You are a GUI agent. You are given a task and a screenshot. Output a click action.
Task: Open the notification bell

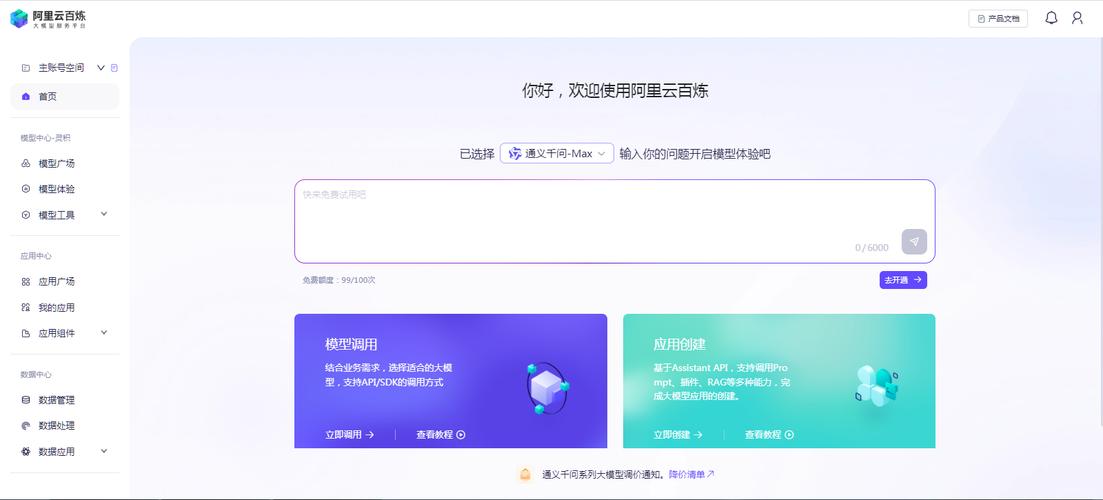[x=1051, y=18]
